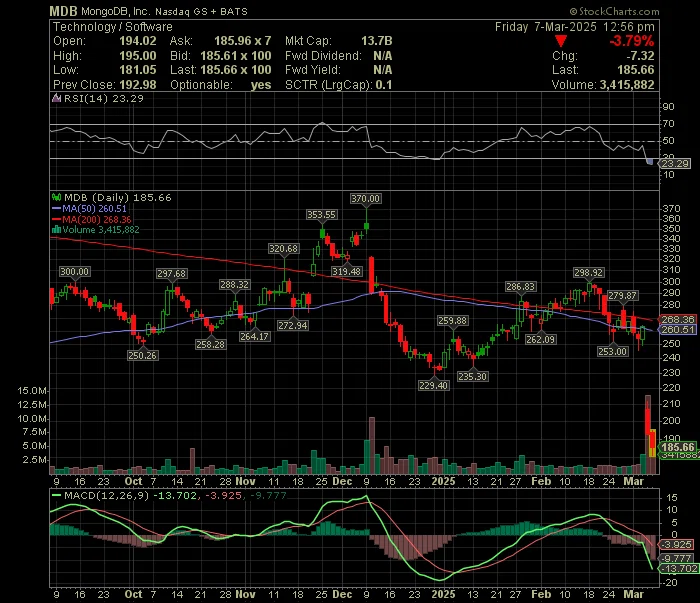Click the 268.36 MA(200) axis tag
The width and height of the screenshot is (700, 603).
click(x=677, y=319)
